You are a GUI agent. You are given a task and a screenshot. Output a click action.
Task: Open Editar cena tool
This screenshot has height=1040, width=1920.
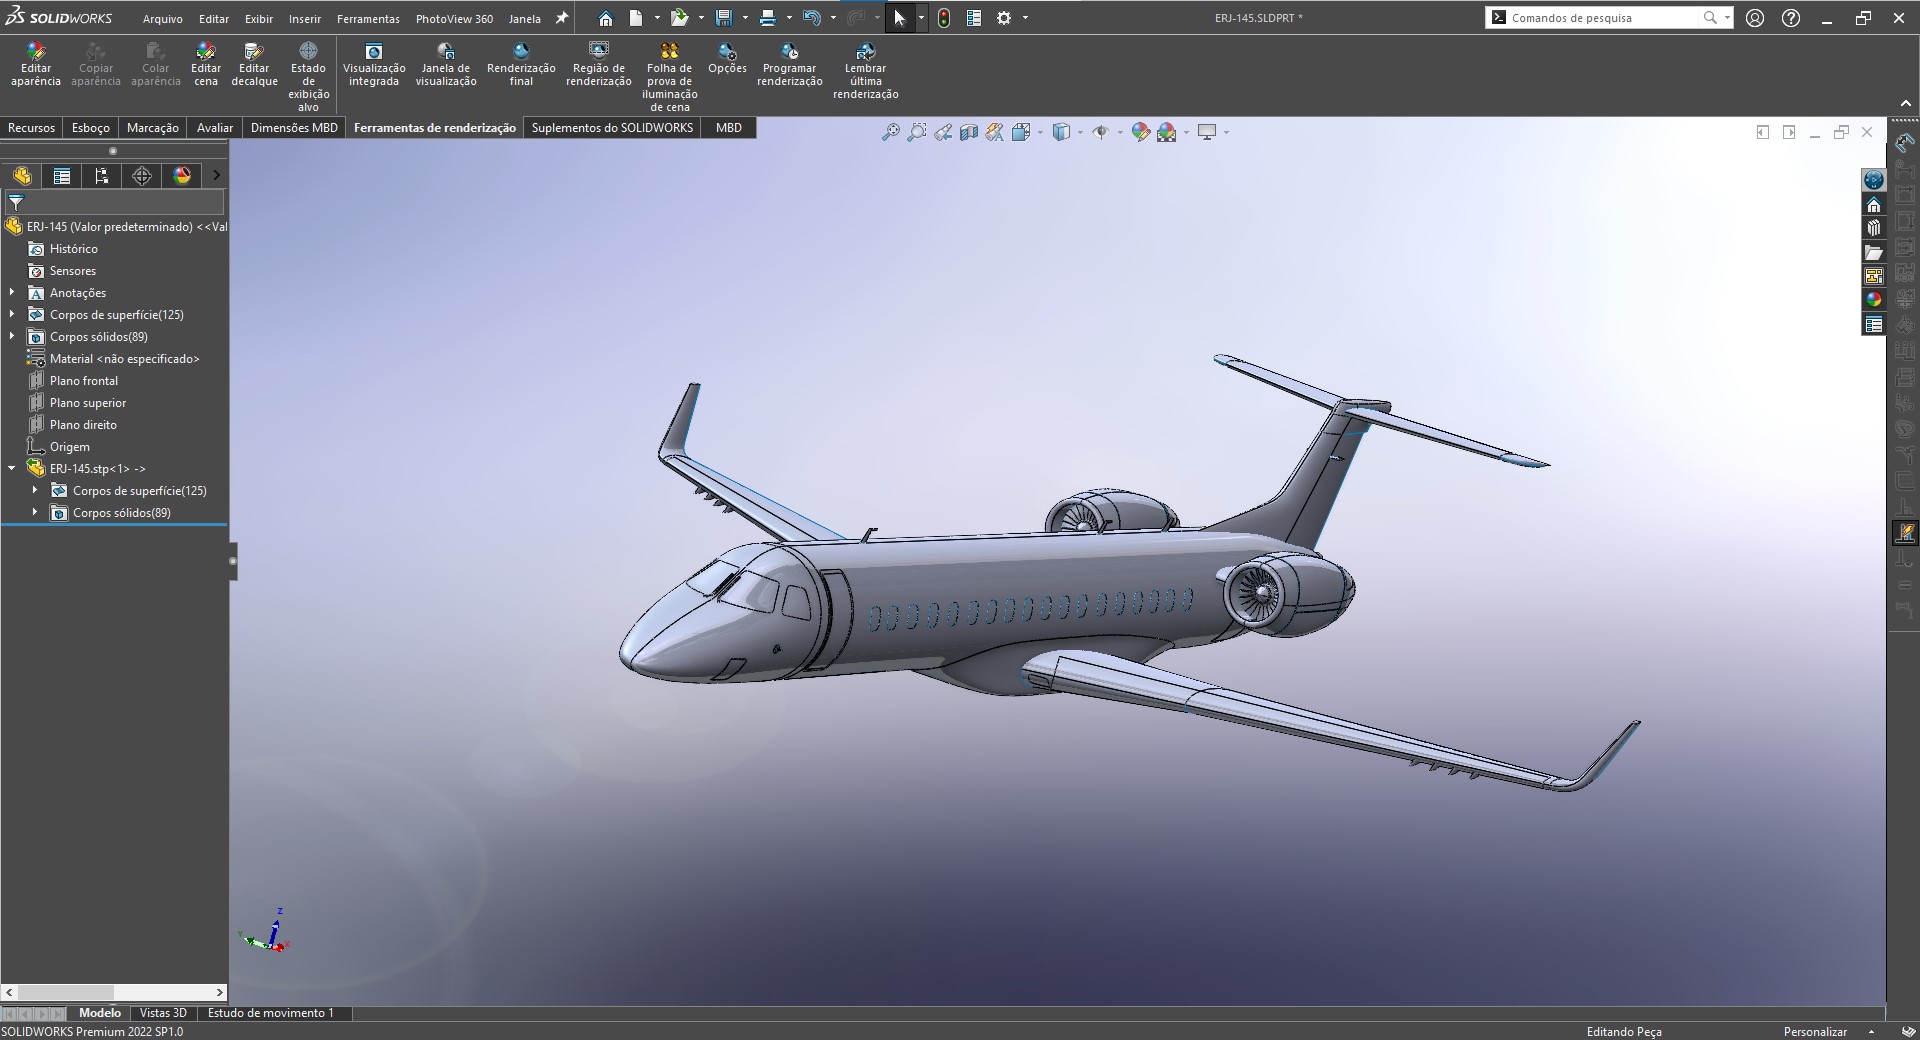(x=206, y=64)
